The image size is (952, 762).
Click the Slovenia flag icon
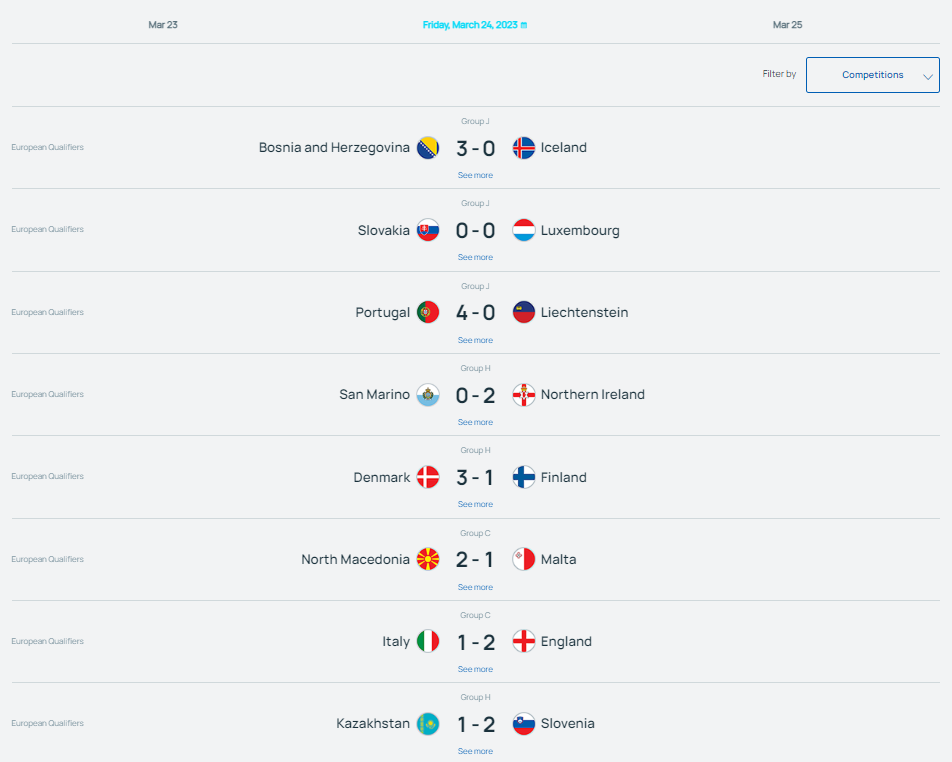point(523,724)
